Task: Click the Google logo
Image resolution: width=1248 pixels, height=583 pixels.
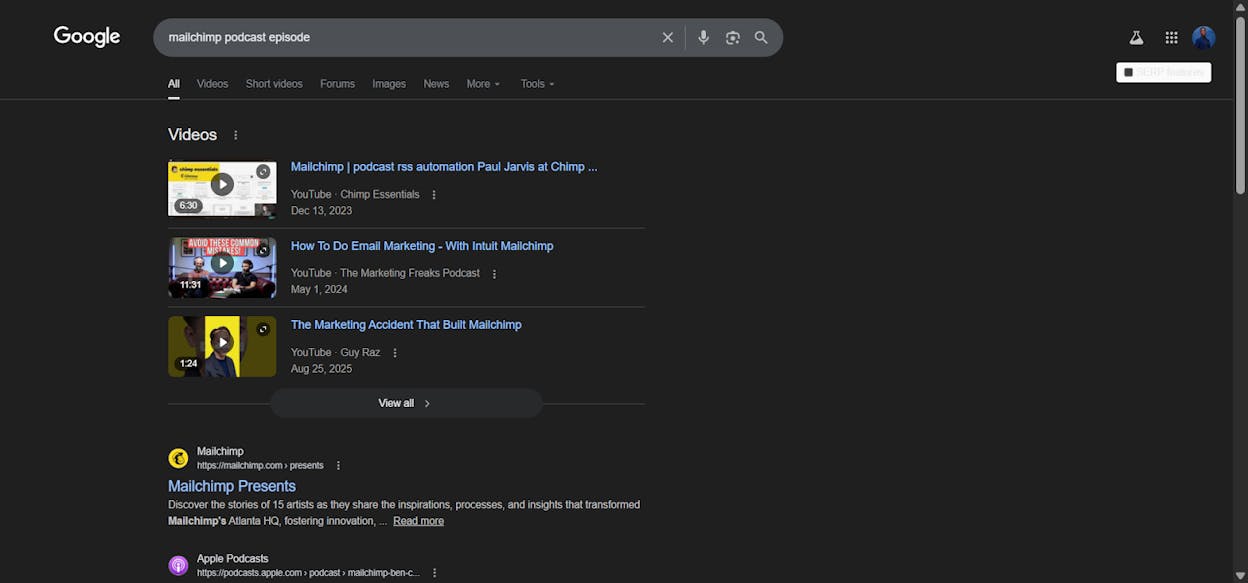Action: 87,37
